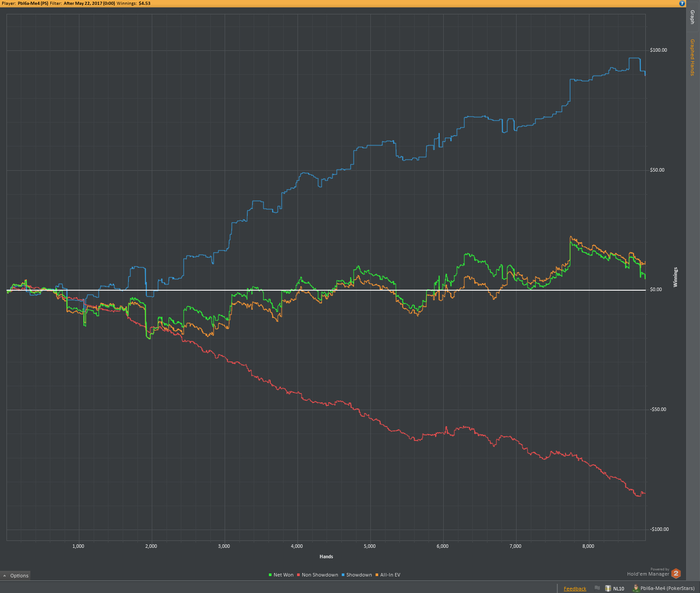Click the -$100.00 axis label
The height and width of the screenshot is (593, 700).
click(x=659, y=529)
